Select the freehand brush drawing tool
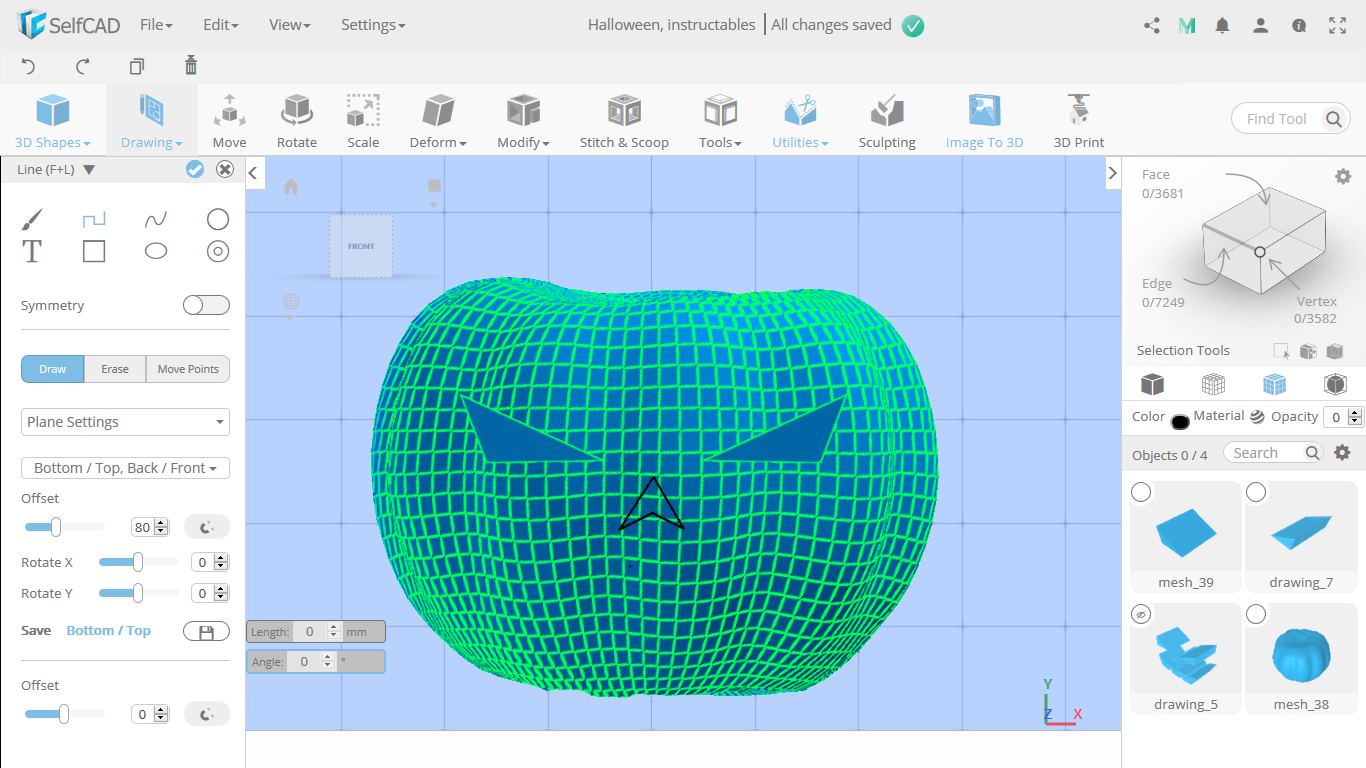Image resolution: width=1366 pixels, height=768 pixels. (32, 219)
